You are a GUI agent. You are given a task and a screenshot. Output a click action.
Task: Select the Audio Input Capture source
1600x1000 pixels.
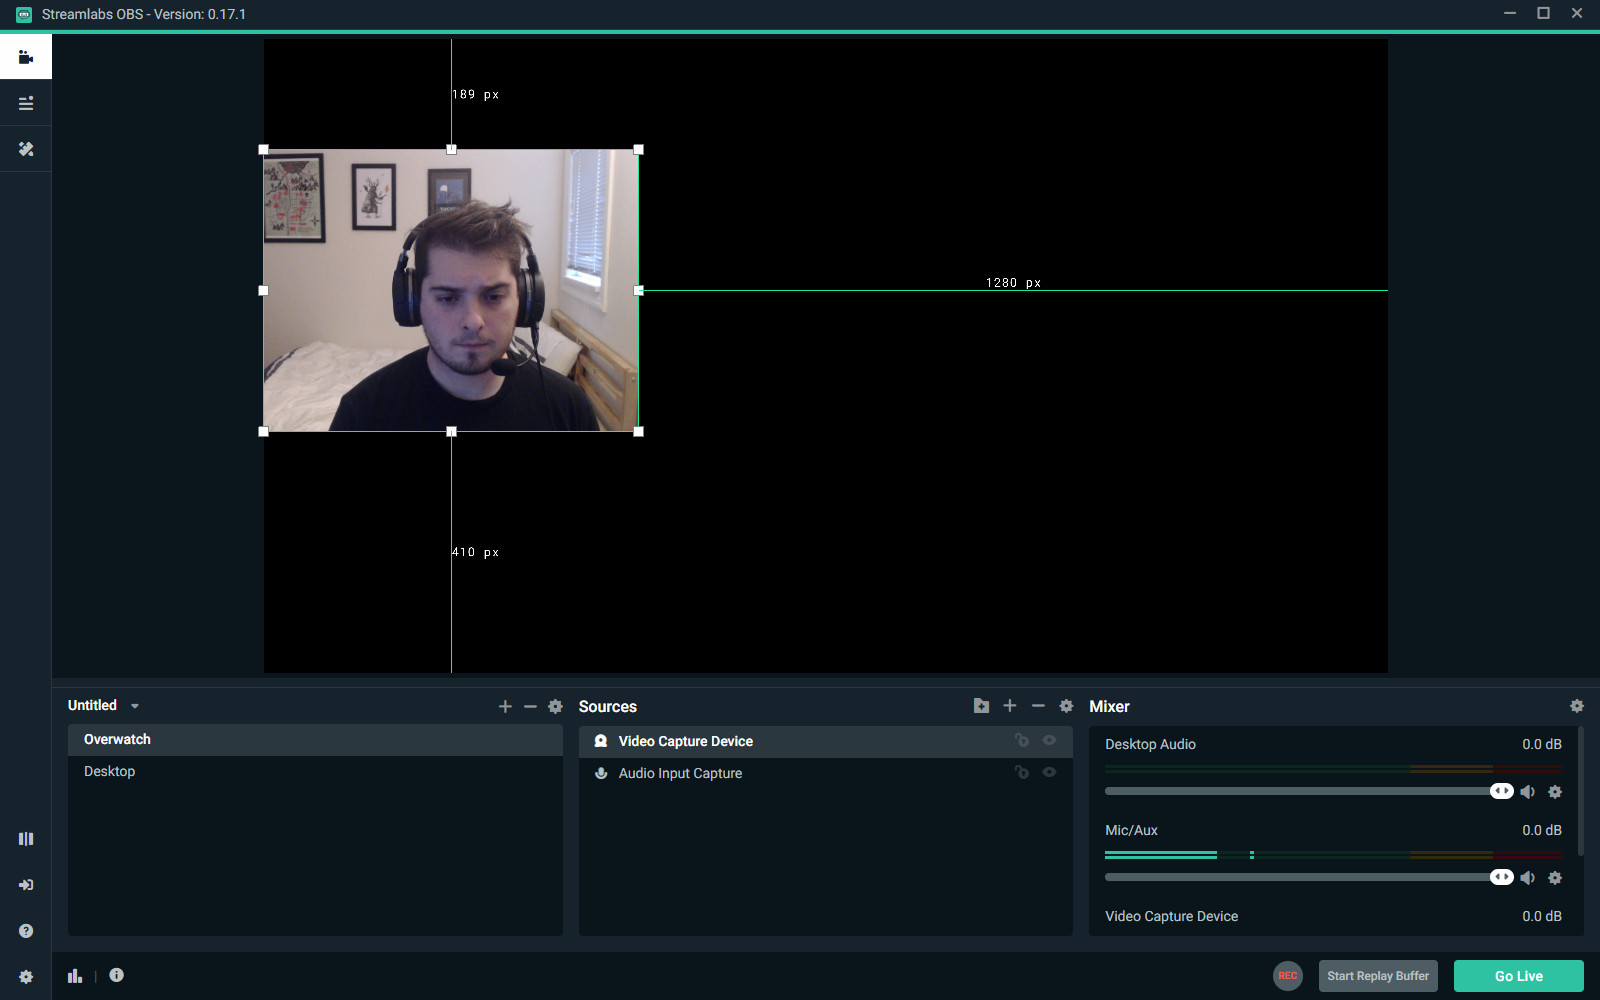(x=825, y=774)
